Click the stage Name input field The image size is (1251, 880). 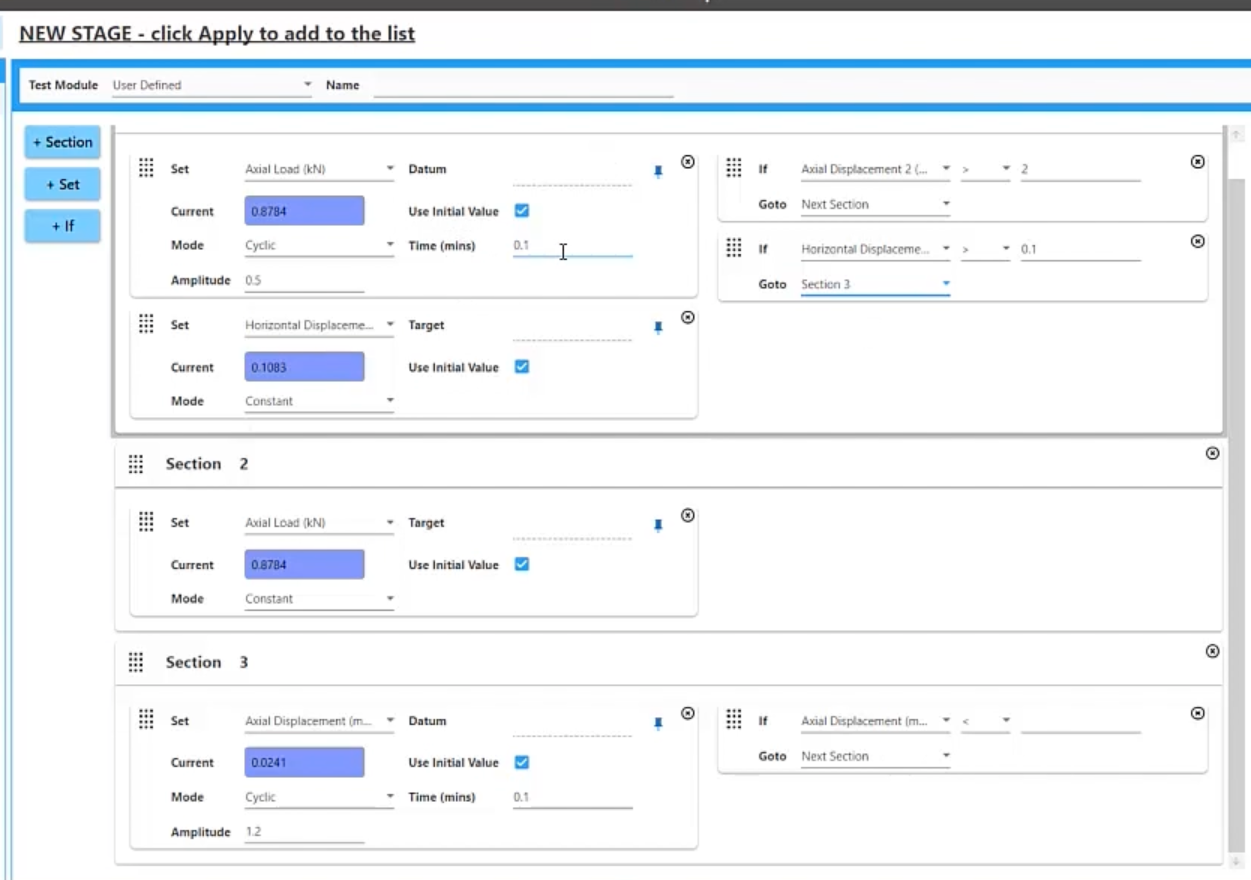click(523, 86)
